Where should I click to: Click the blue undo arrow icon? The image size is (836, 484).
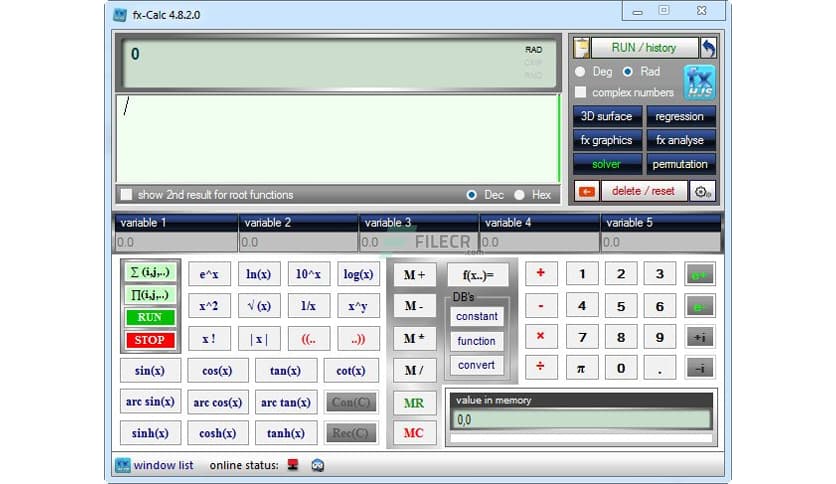(x=709, y=48)
